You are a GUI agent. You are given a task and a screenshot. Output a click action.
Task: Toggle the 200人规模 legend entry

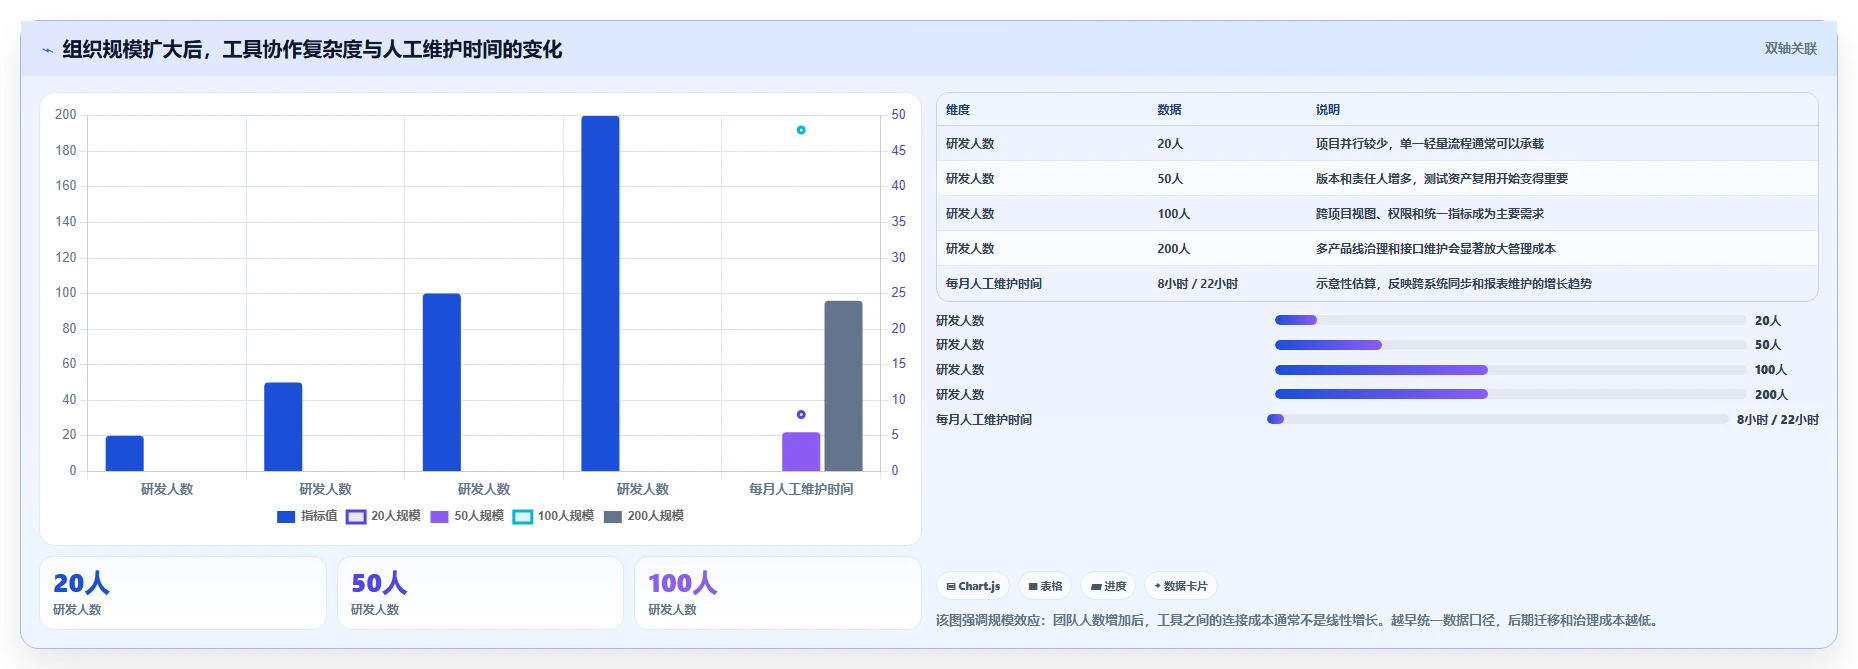644,516
